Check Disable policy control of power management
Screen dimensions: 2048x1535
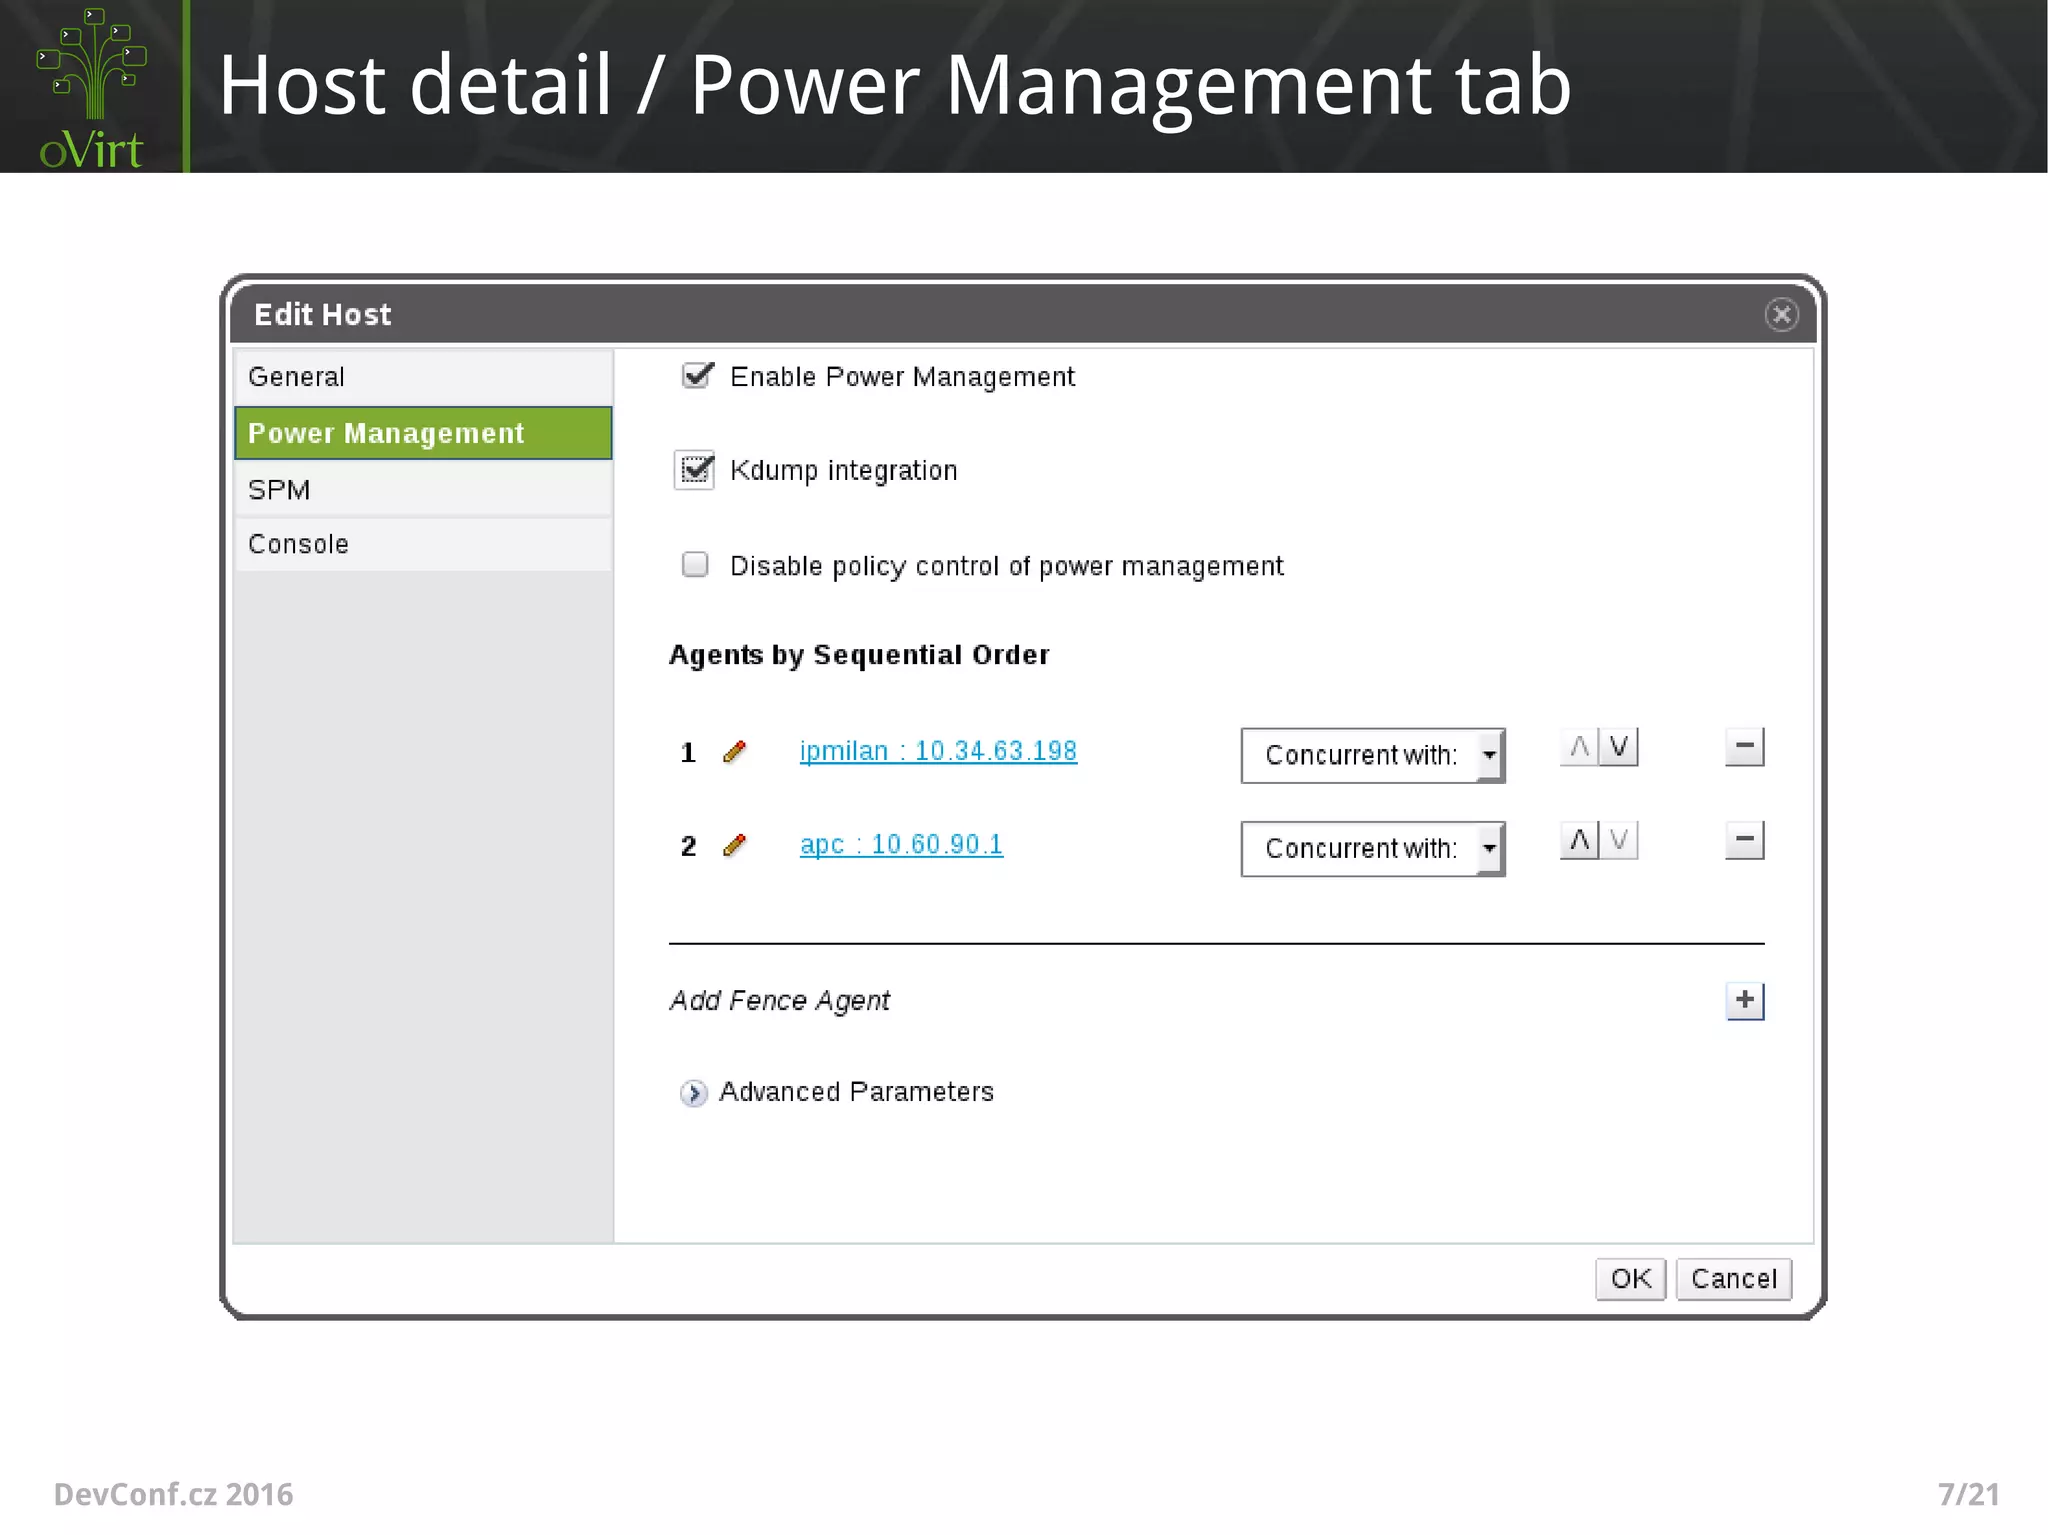695,565
